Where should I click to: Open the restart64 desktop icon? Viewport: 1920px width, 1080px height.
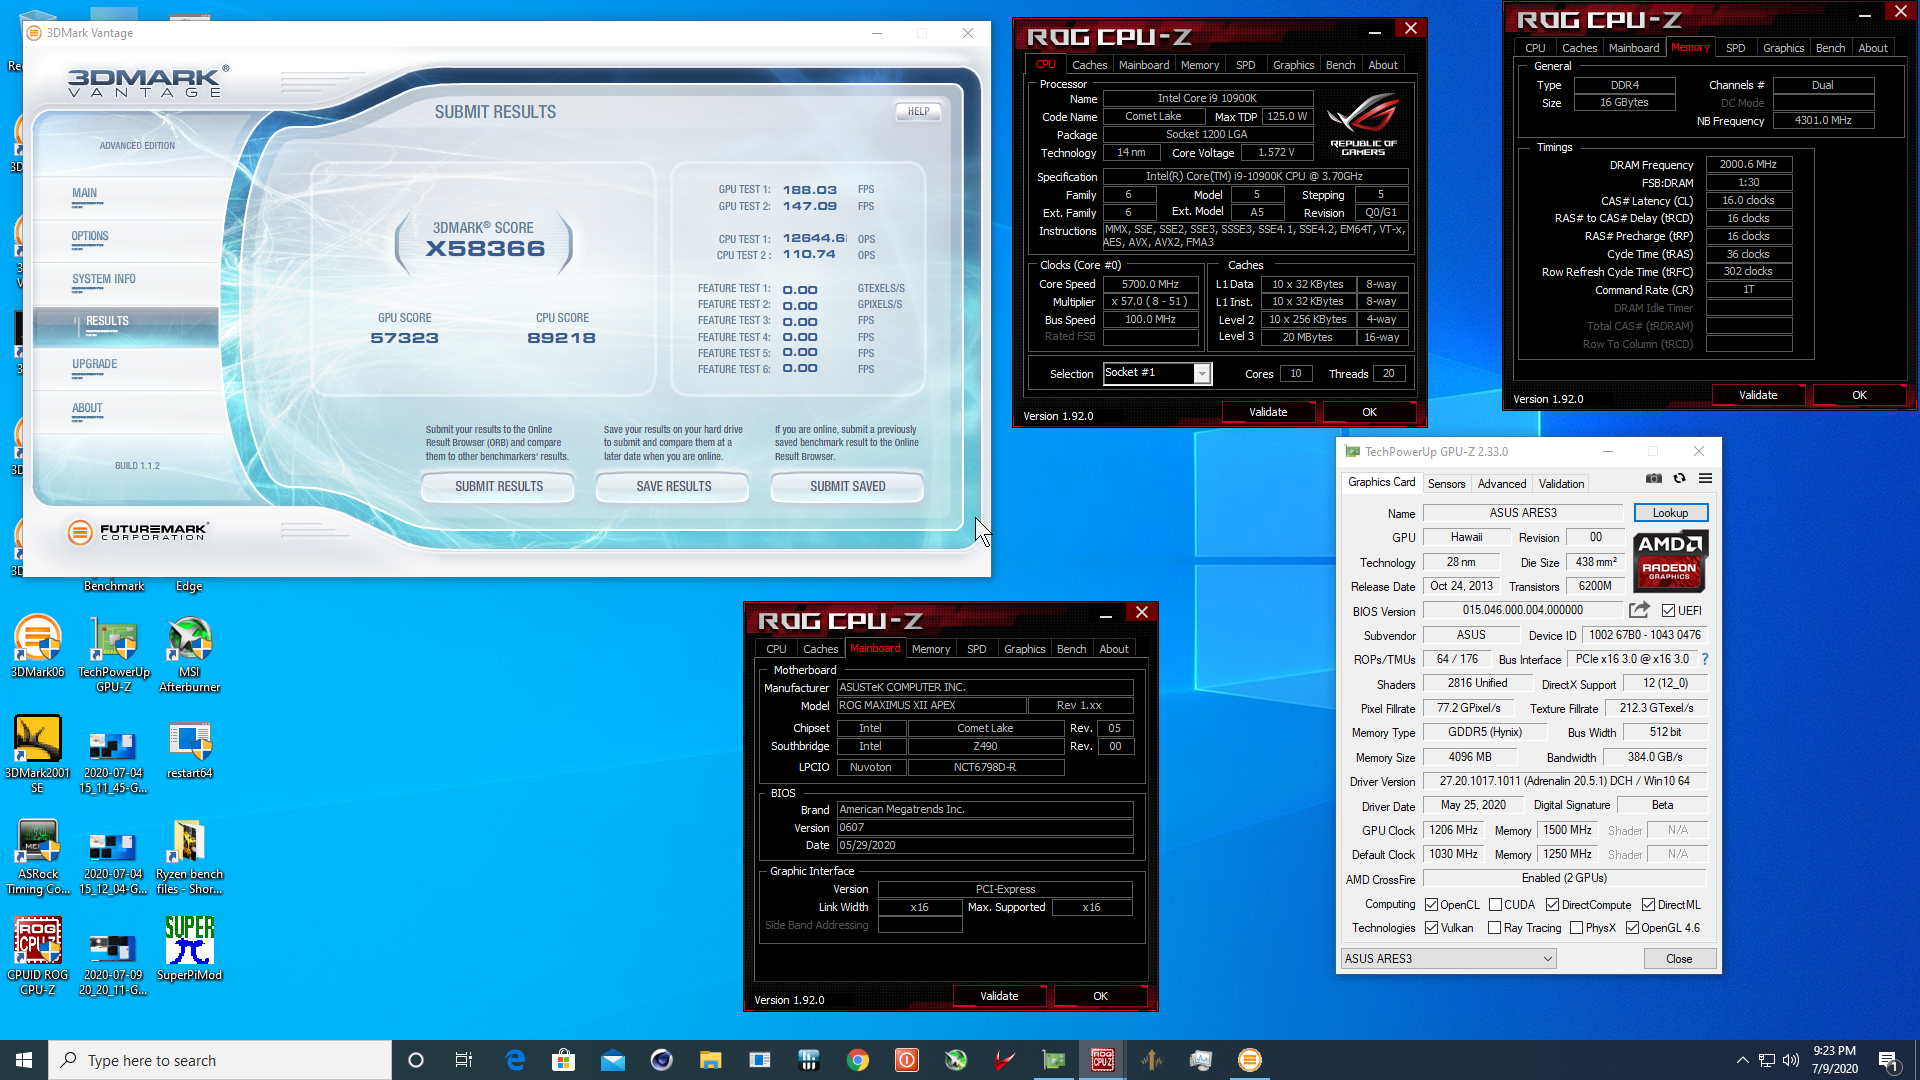click(190, 750)
